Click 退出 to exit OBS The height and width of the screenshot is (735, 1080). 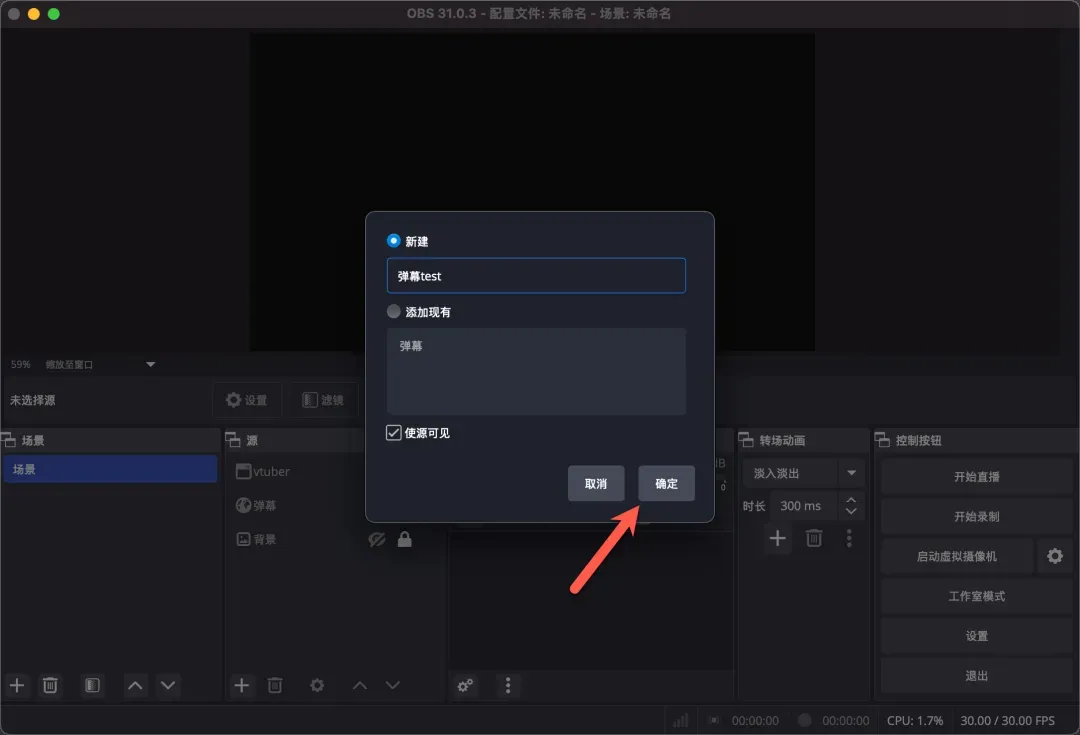(977, 676)
